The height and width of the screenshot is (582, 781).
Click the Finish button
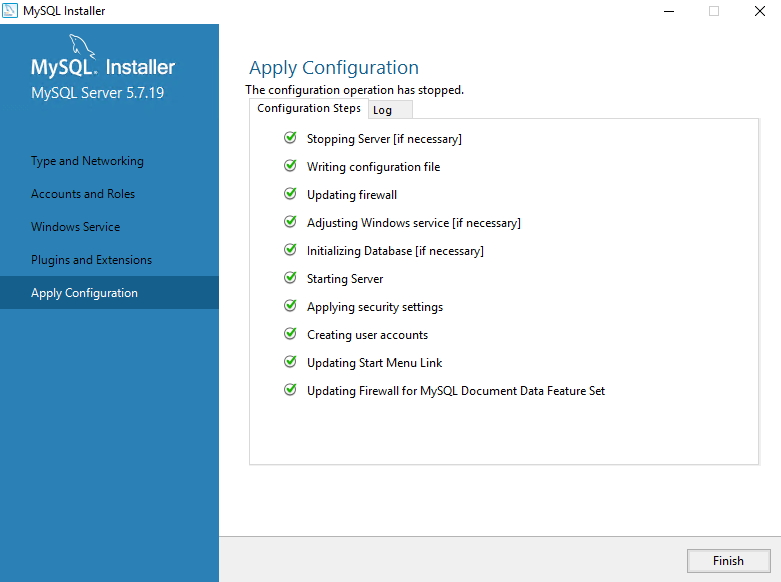728,561
